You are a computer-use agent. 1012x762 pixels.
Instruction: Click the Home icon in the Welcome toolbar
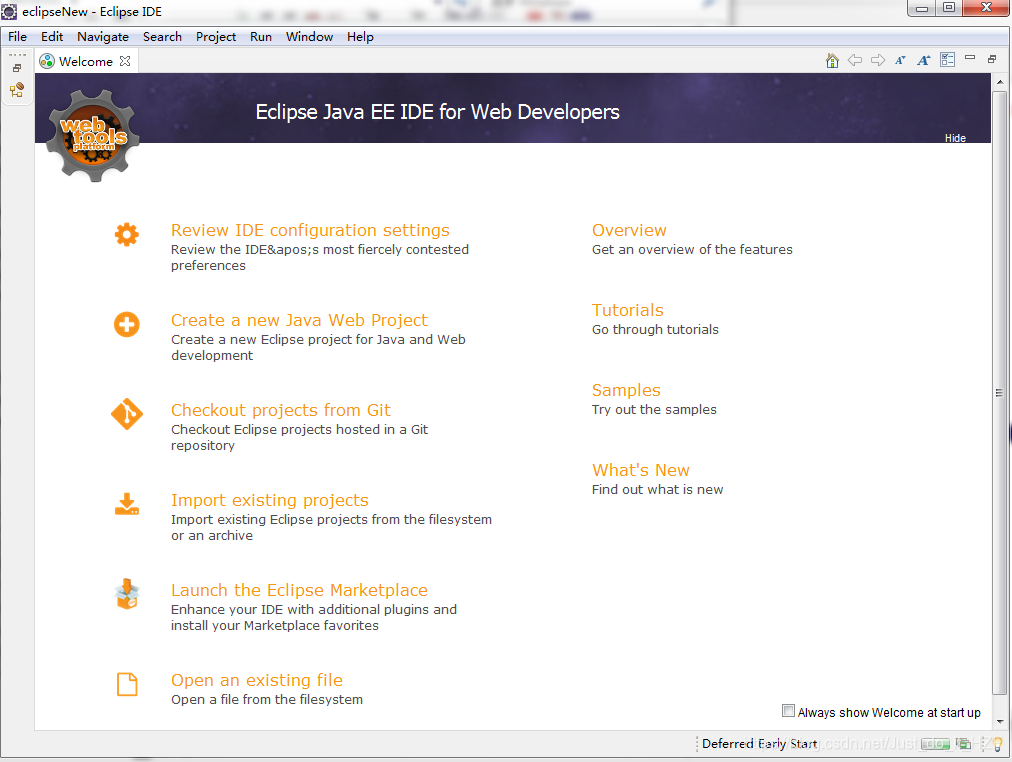coord(832,60)
